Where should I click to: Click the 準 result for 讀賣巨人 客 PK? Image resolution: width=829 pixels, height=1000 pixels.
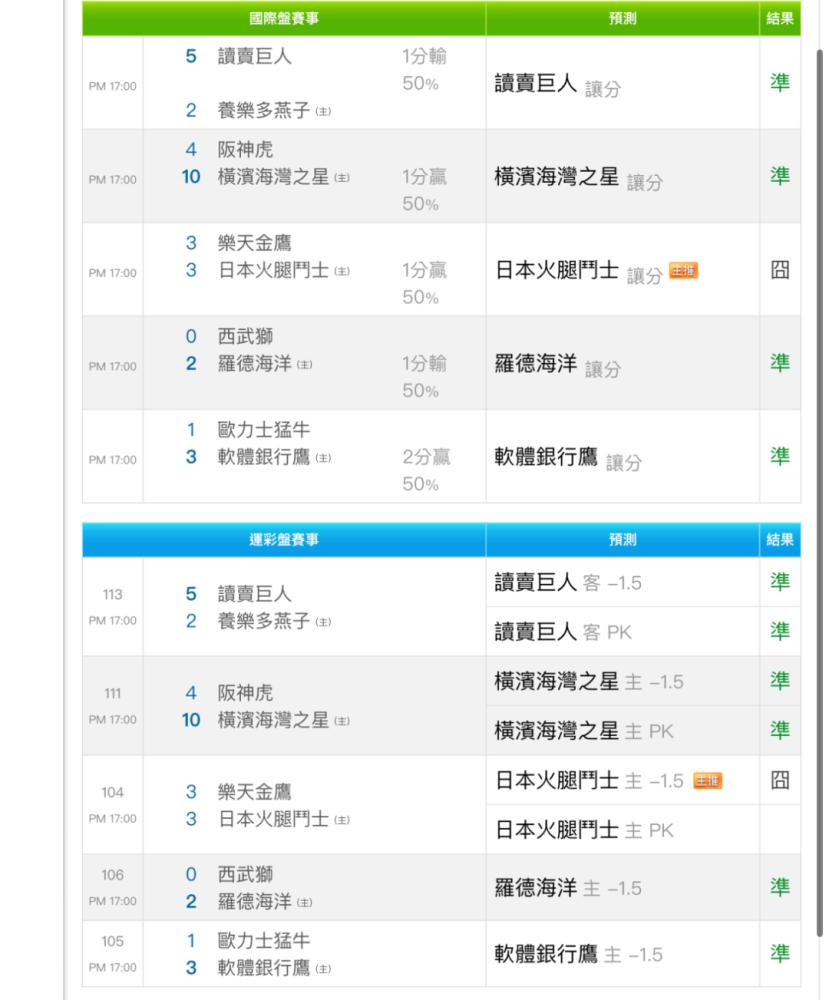pyautogui.click(x=780, y=631)
